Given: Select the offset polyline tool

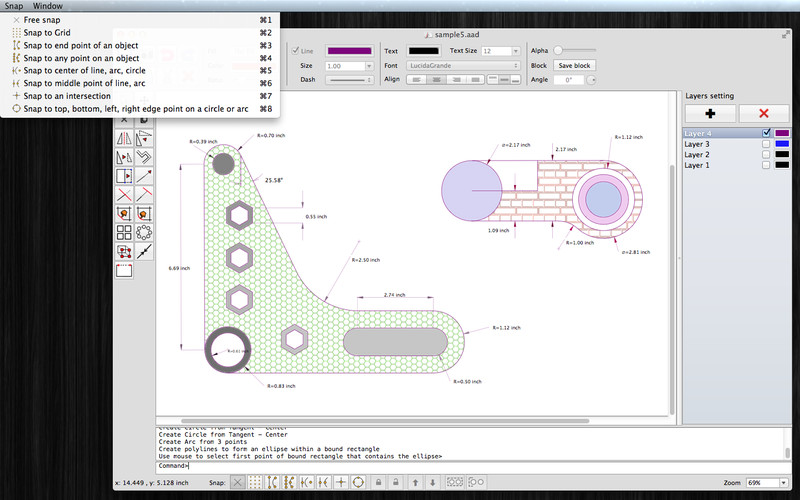Looking at the screenshot, I should (x=144, y=157).
